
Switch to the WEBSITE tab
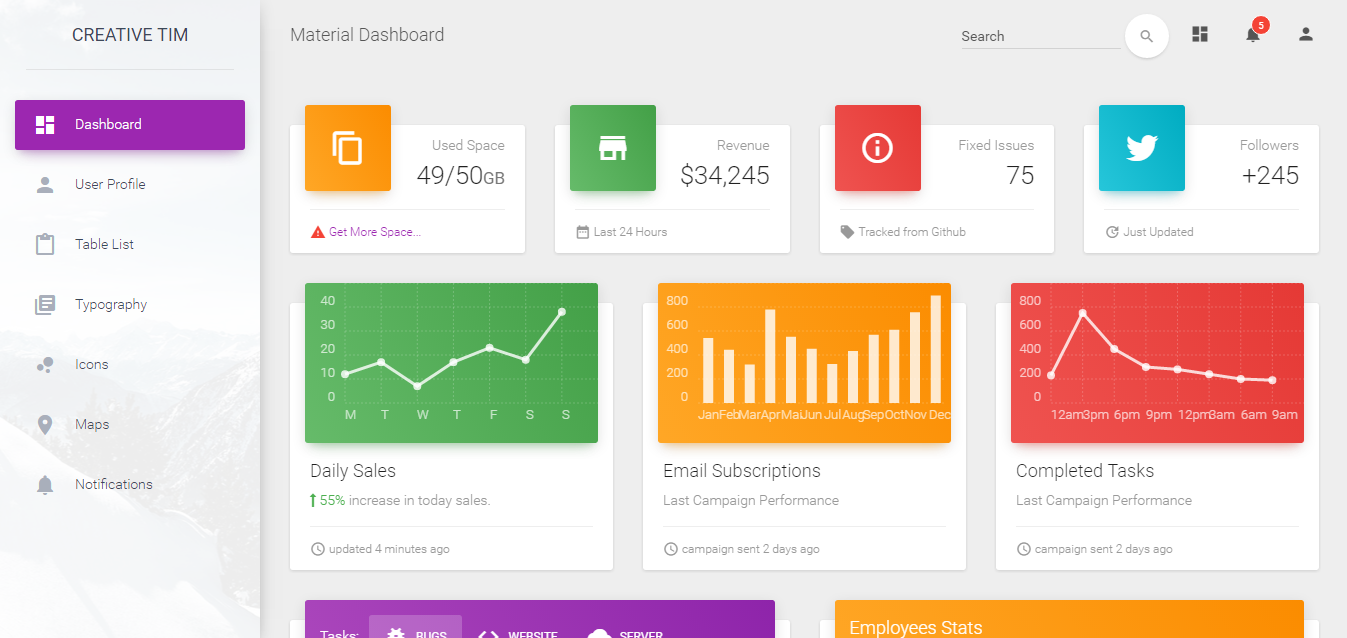click(517, 630)
